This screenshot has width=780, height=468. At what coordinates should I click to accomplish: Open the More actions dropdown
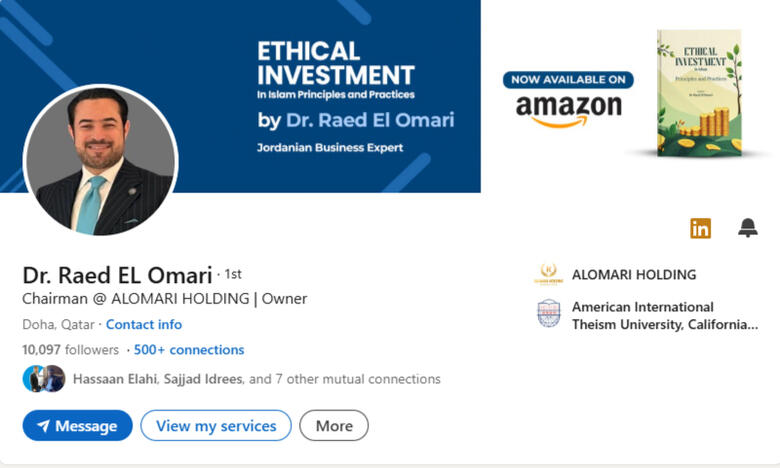(x=334, y=426)
